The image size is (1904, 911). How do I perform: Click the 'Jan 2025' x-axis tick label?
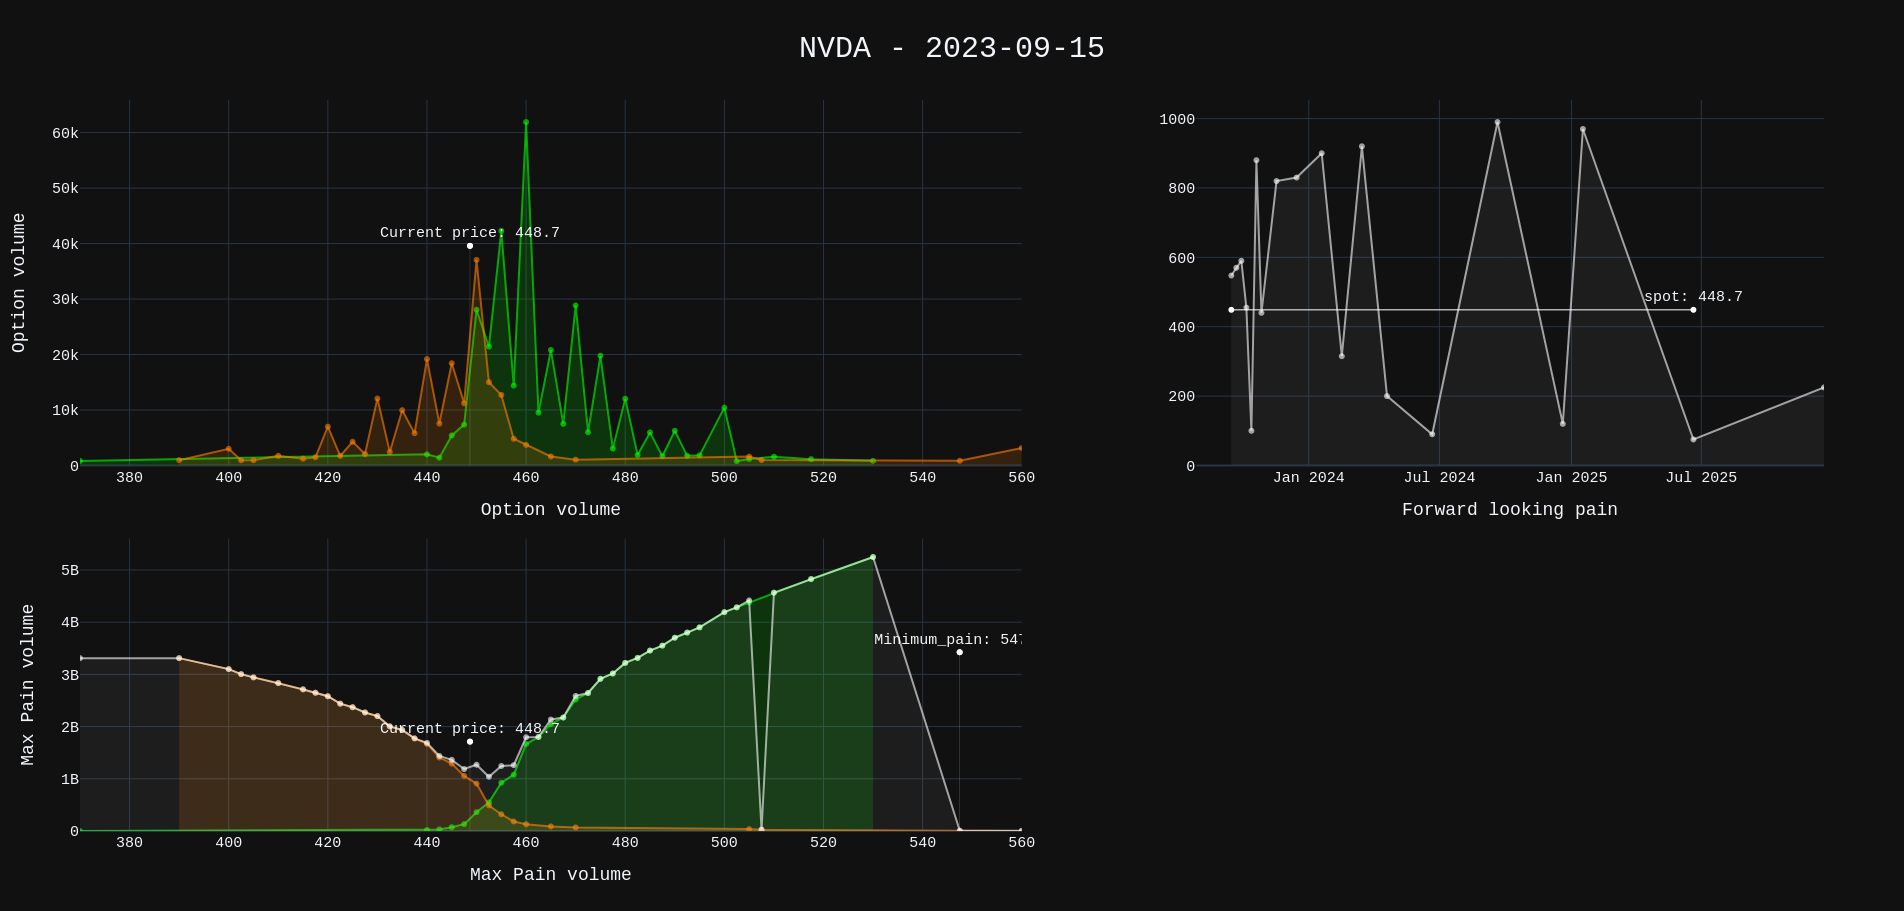pos(1571,477)
